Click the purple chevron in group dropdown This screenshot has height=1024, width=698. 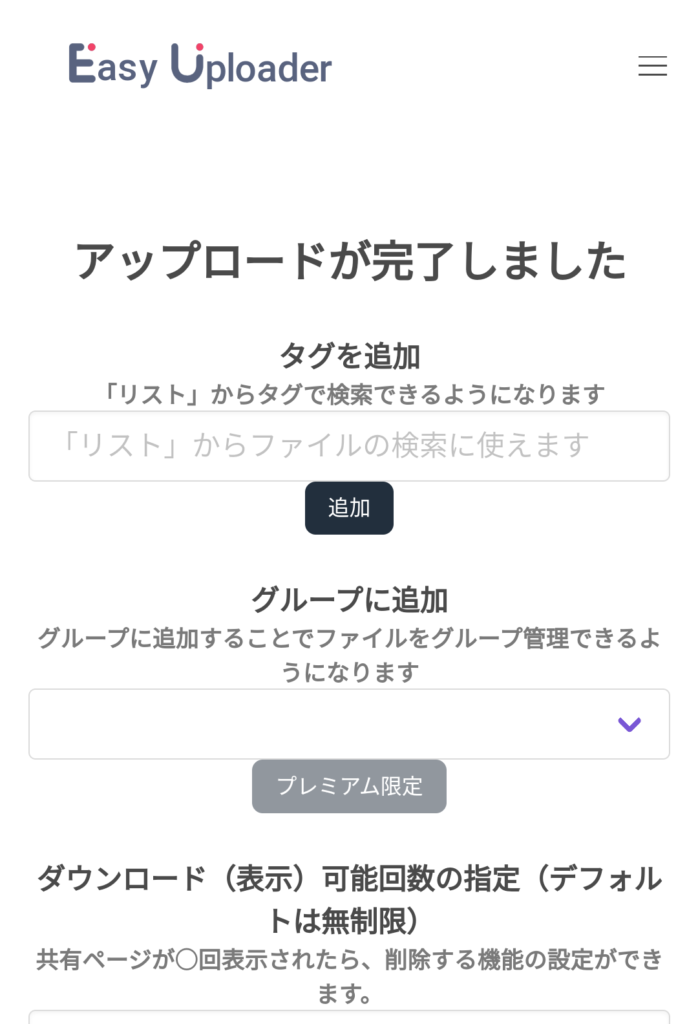tap(629, 724)
